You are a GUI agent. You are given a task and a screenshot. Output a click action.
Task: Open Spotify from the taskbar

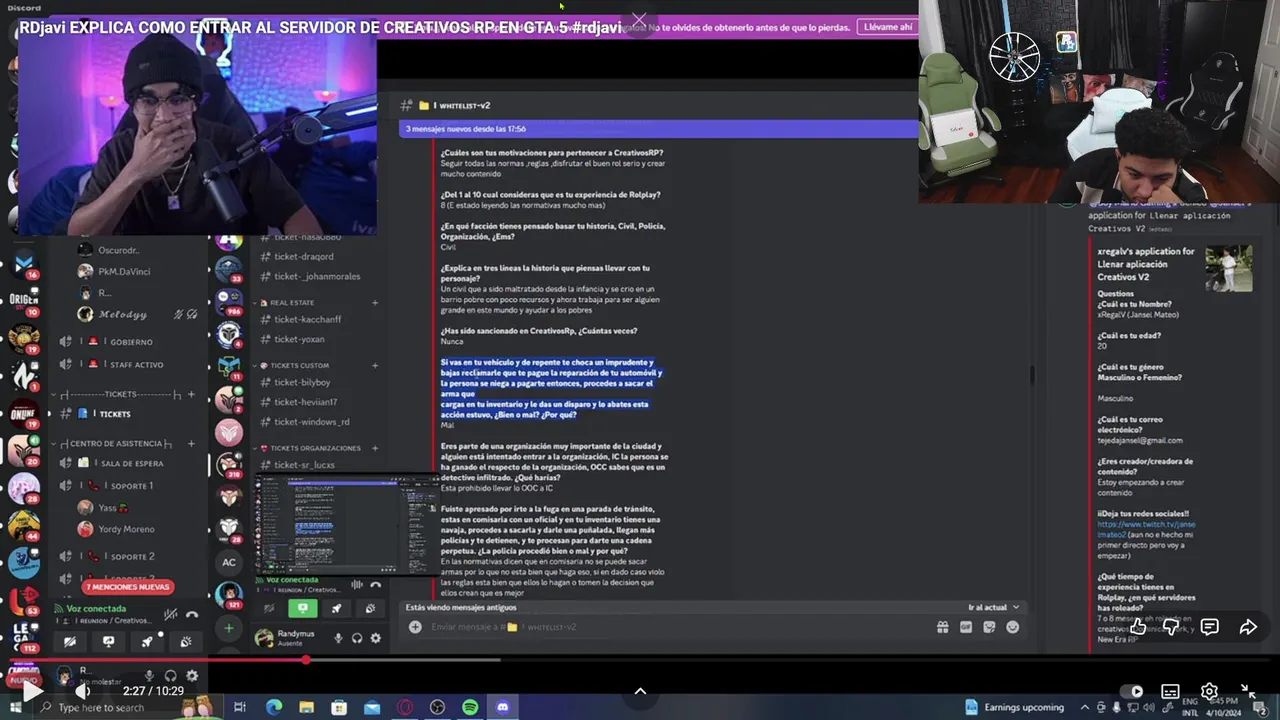pos(470,707)
